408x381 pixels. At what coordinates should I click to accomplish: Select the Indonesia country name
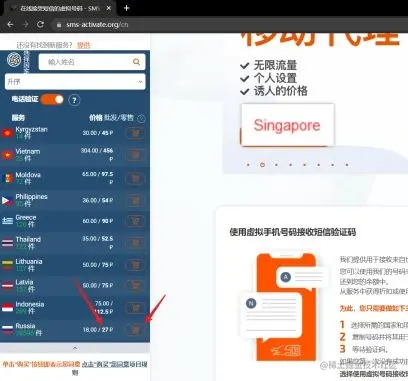(x=30, y=304)
